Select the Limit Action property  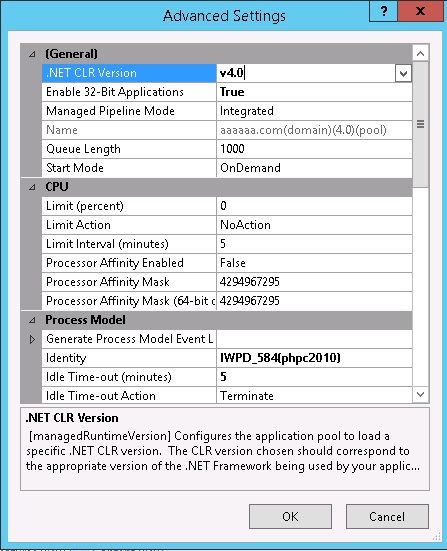[129, 225]
